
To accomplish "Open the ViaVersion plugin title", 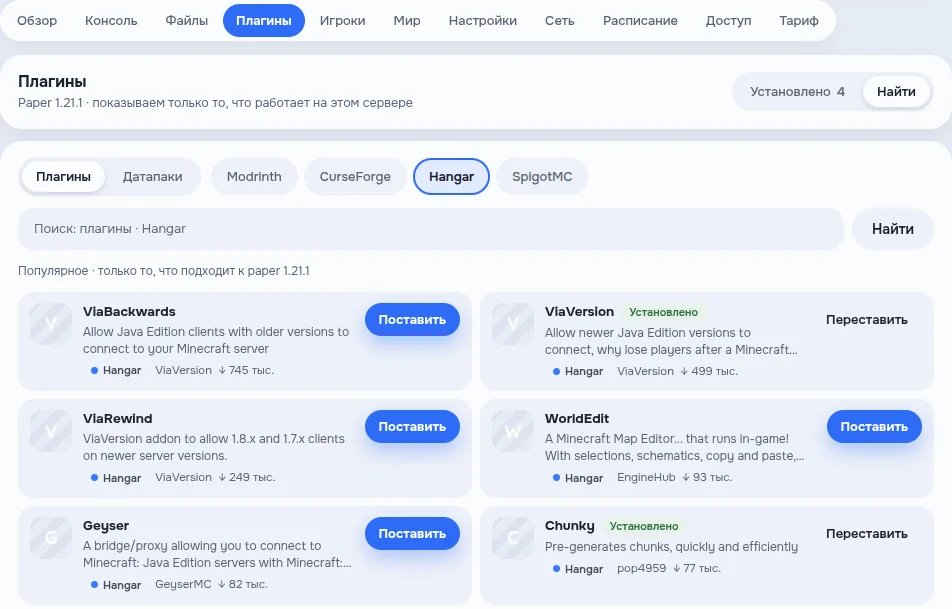I will pos(579,311).
